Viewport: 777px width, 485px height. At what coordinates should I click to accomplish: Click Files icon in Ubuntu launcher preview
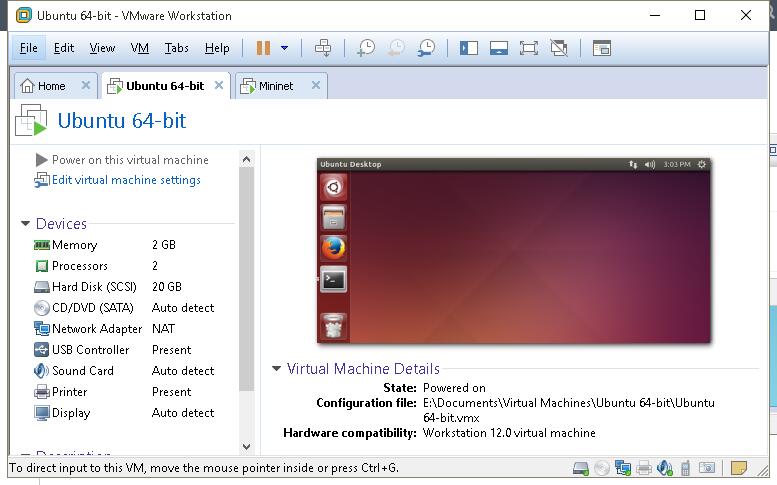(x=333, y=218)
